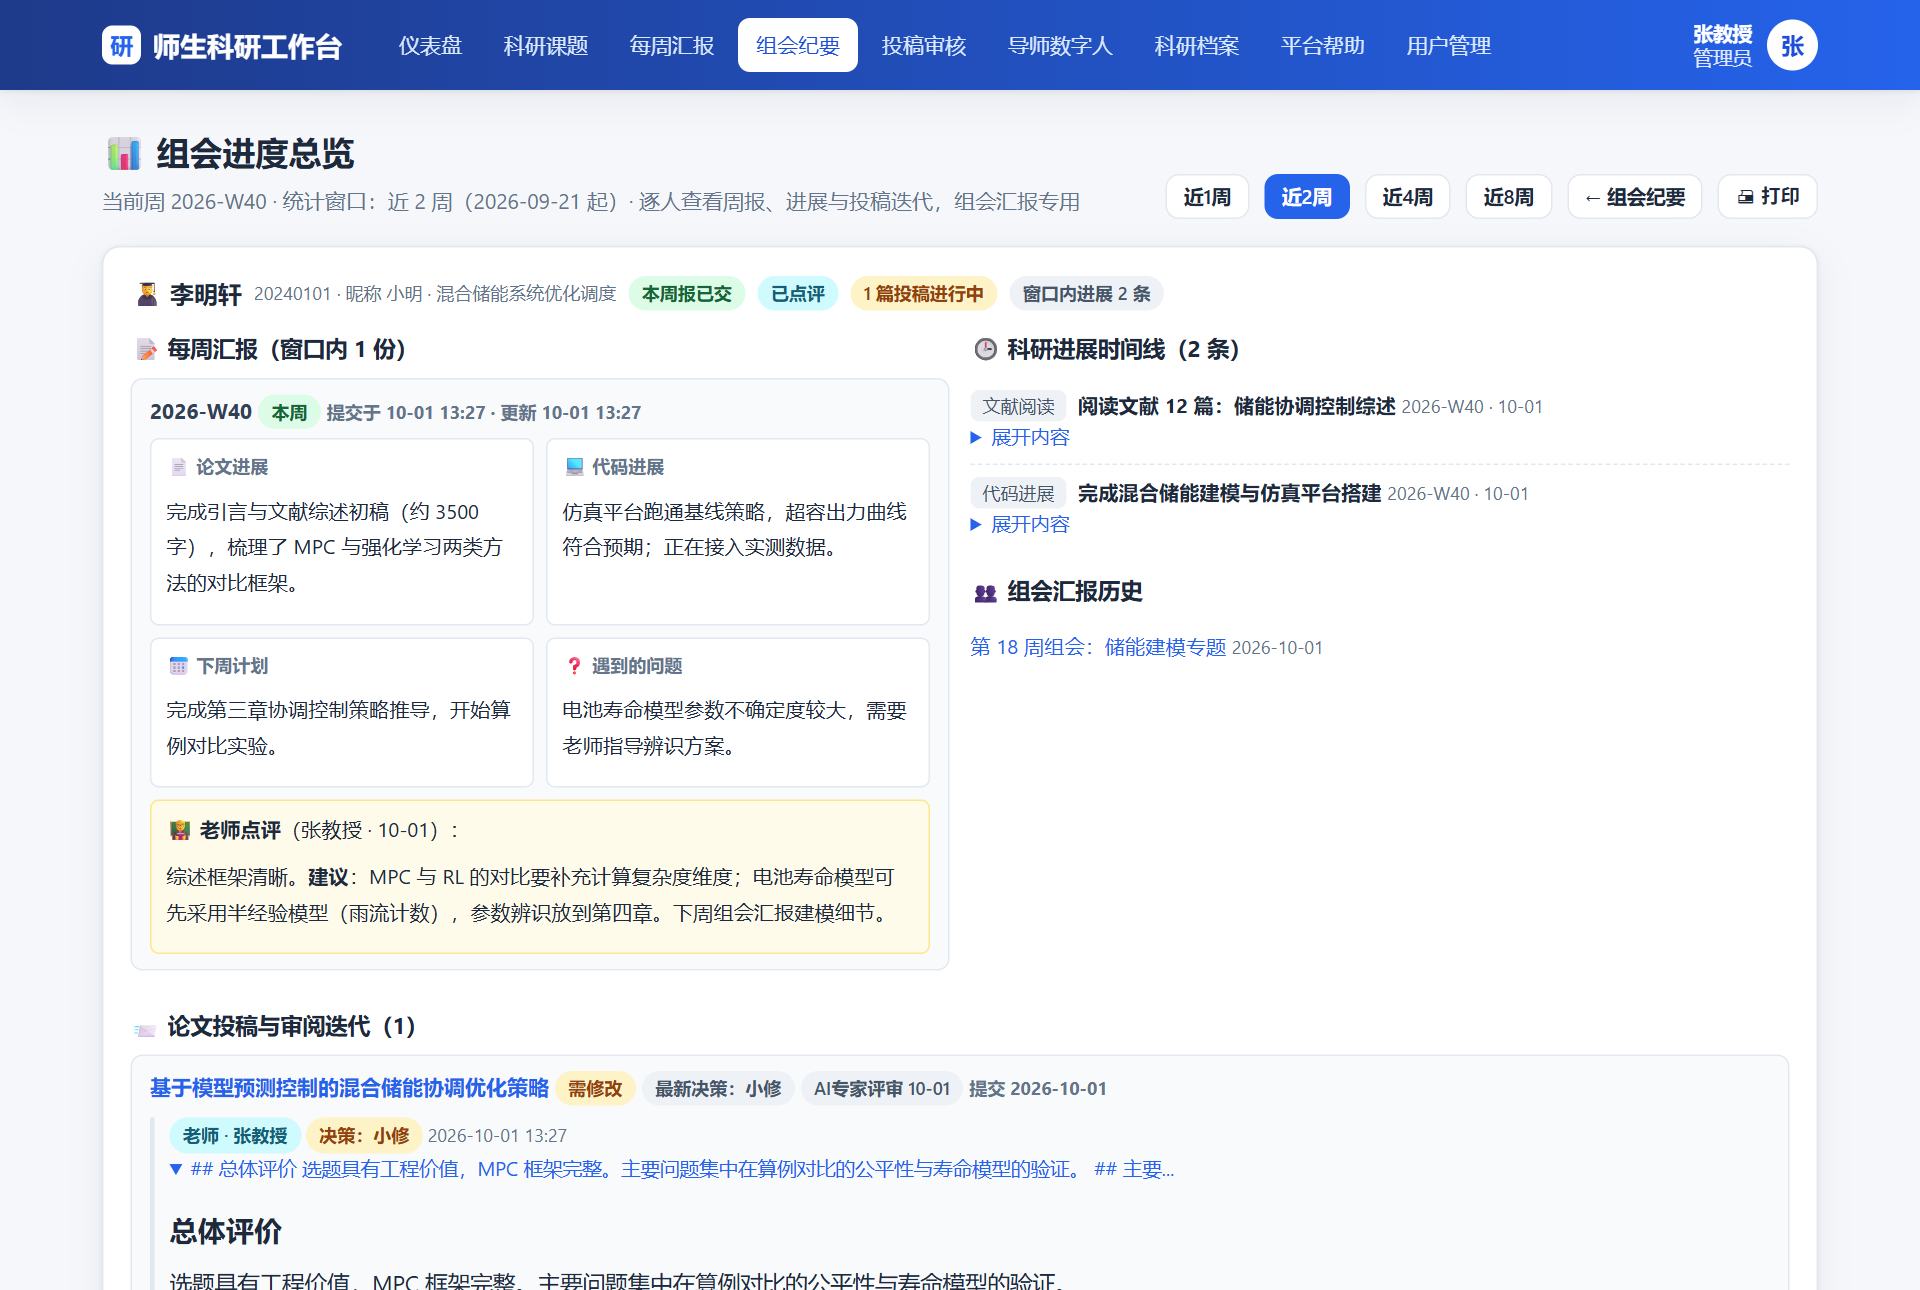Click the 本周报已交 status badge

[x=686, y=294]
